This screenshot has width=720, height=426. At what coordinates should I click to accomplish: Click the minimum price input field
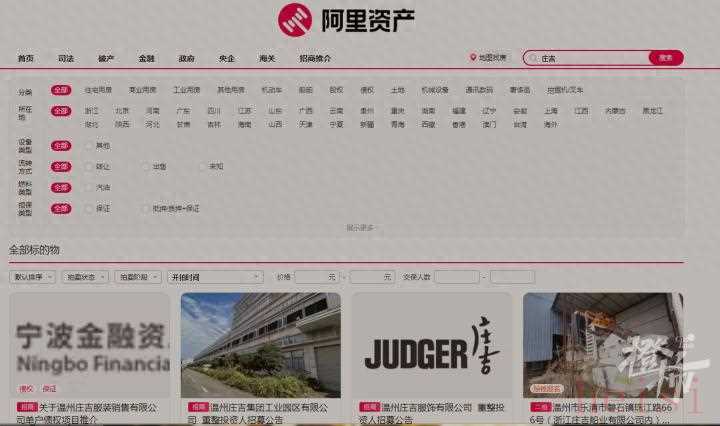(316, 276)
